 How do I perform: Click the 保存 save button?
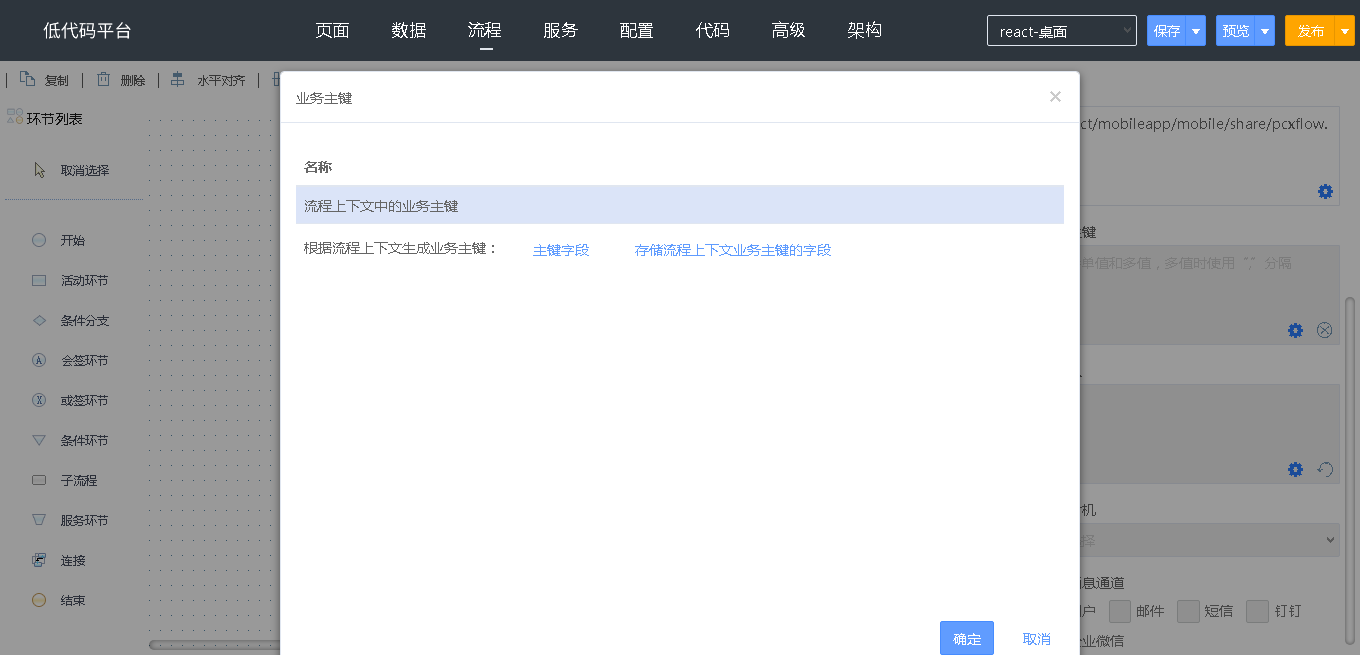(x=1167, y=31)
